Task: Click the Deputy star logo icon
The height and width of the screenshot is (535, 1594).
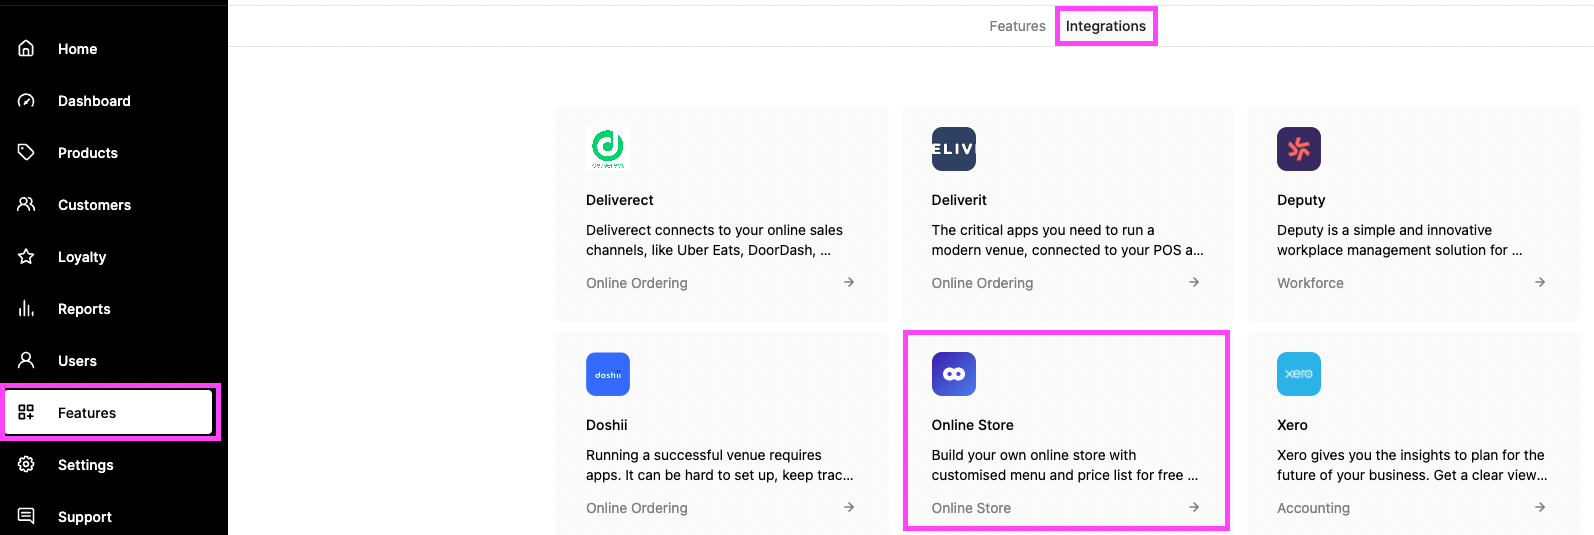Action: click(x=1298, y=149)
